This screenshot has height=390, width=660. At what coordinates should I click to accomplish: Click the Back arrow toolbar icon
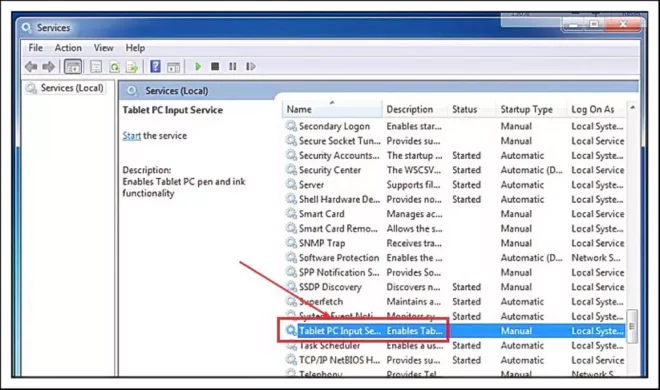point(31,66)
